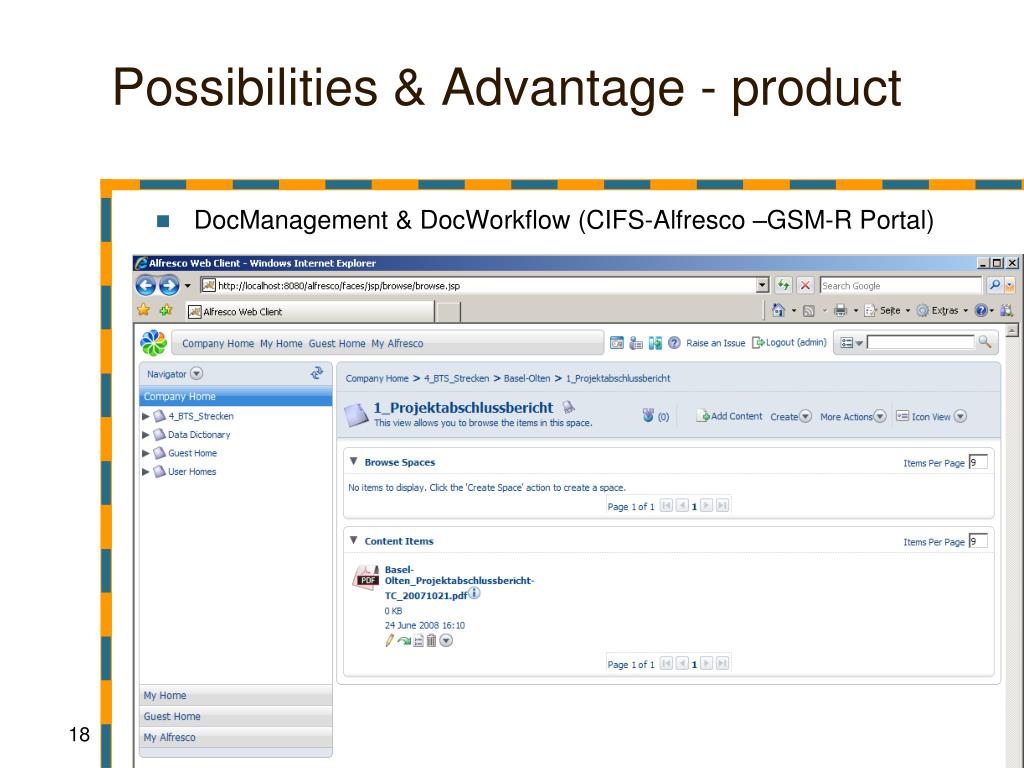Screen dimensions: 1024x768
Task: Click Basel-Olten in the breadcrumb
Action: 526,378
